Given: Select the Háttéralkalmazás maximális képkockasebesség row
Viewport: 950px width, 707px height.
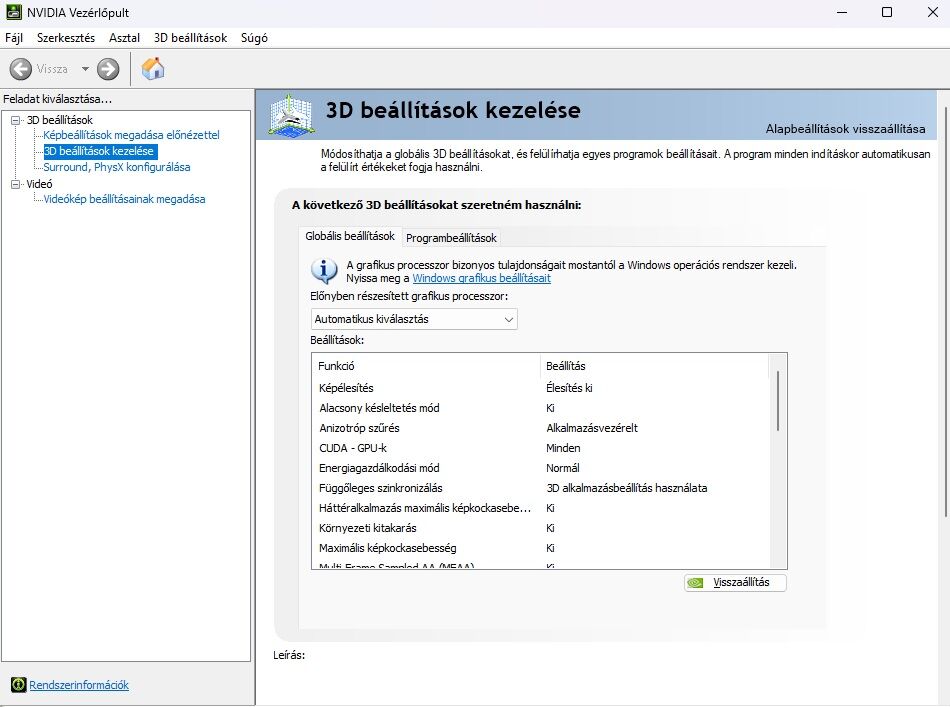Looking at the screenshot, I should pos(540,508).
